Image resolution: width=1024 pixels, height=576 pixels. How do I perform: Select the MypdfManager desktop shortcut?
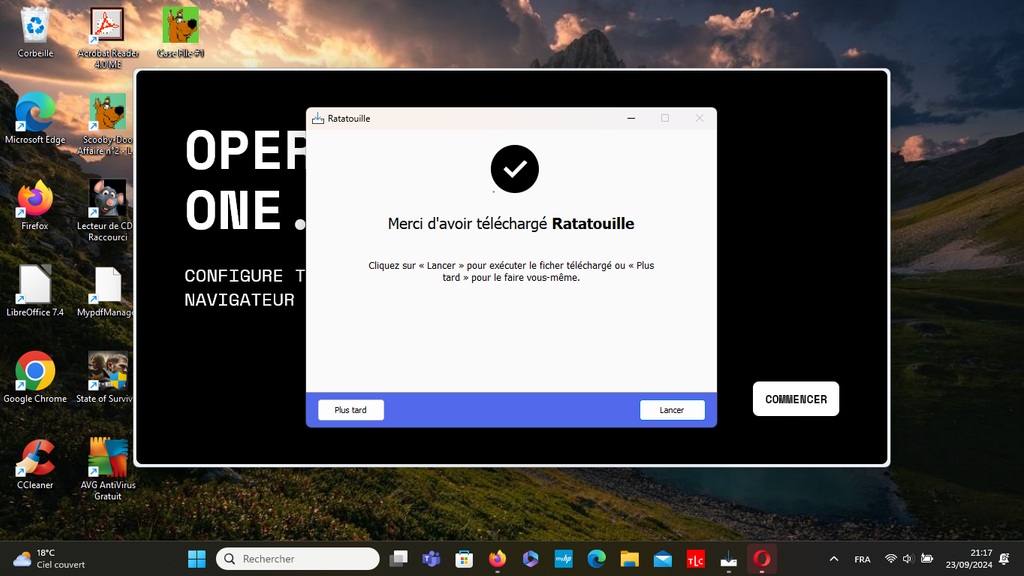pyautogui.click(x=106, y=291)
